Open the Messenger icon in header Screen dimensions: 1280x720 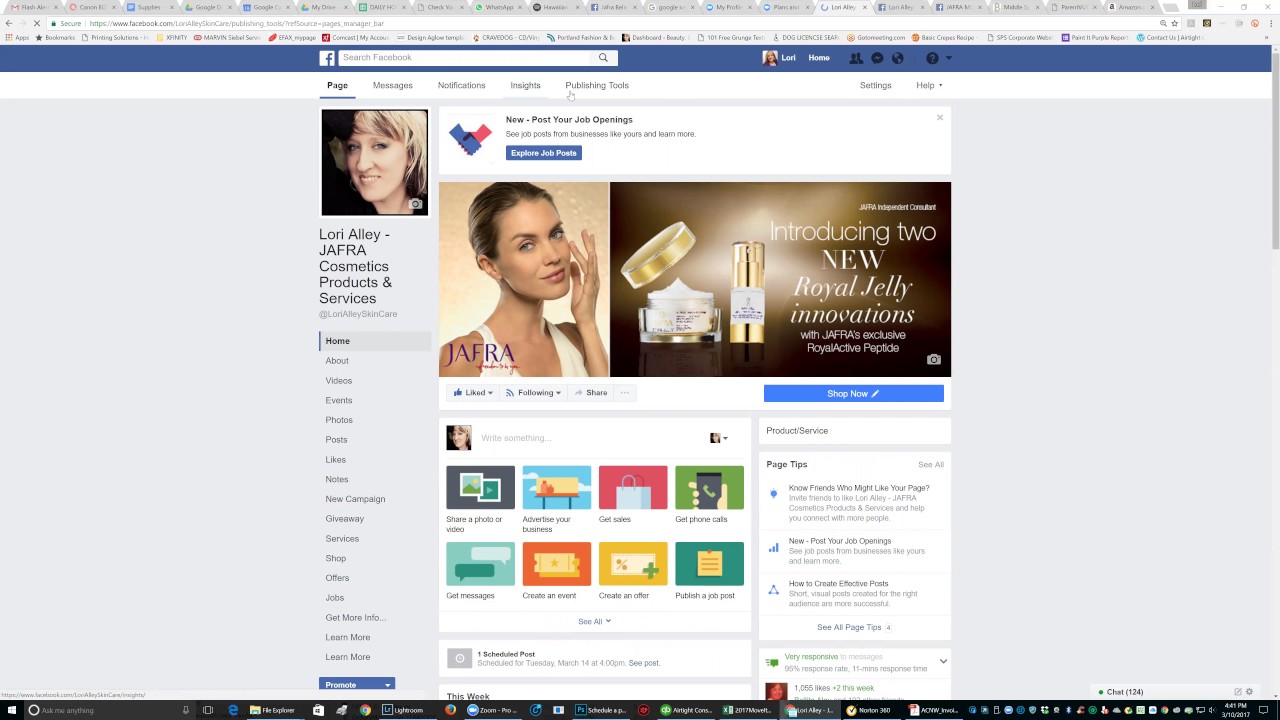(877, 58)
